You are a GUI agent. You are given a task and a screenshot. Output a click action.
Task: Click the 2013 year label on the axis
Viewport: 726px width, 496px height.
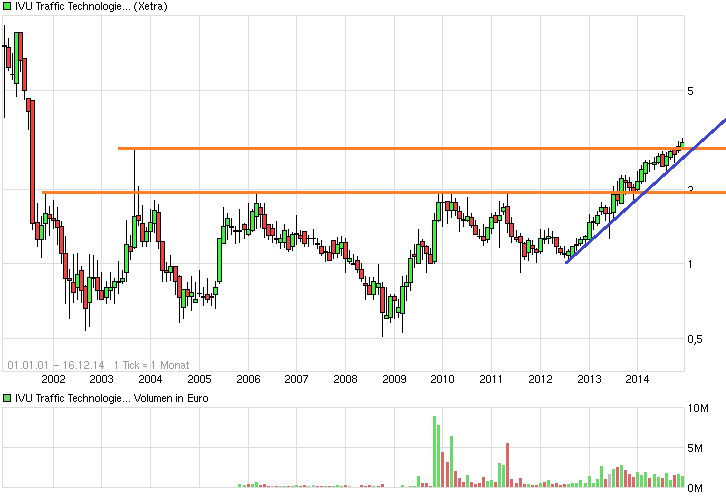tap(589, 379)
